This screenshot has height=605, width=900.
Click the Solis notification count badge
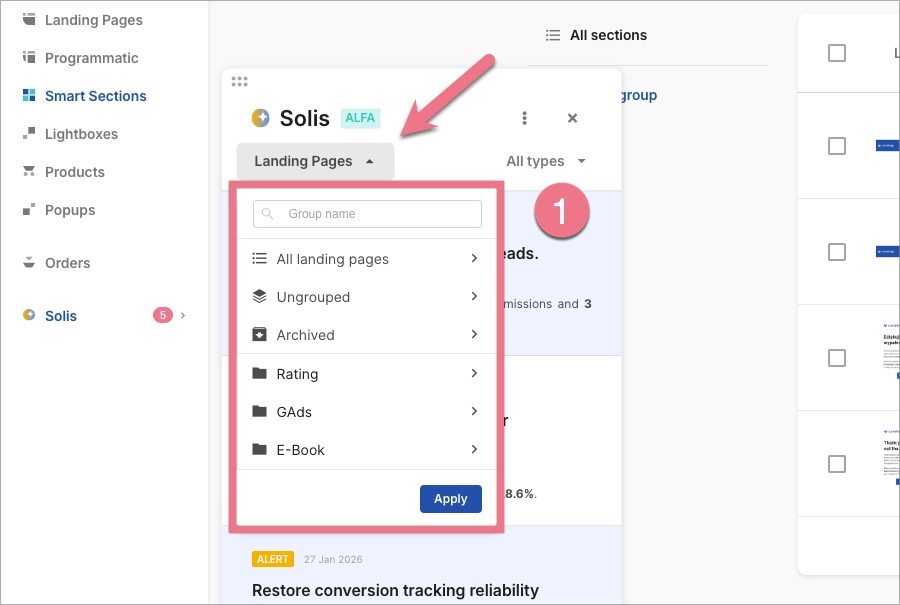click(162, 315)
